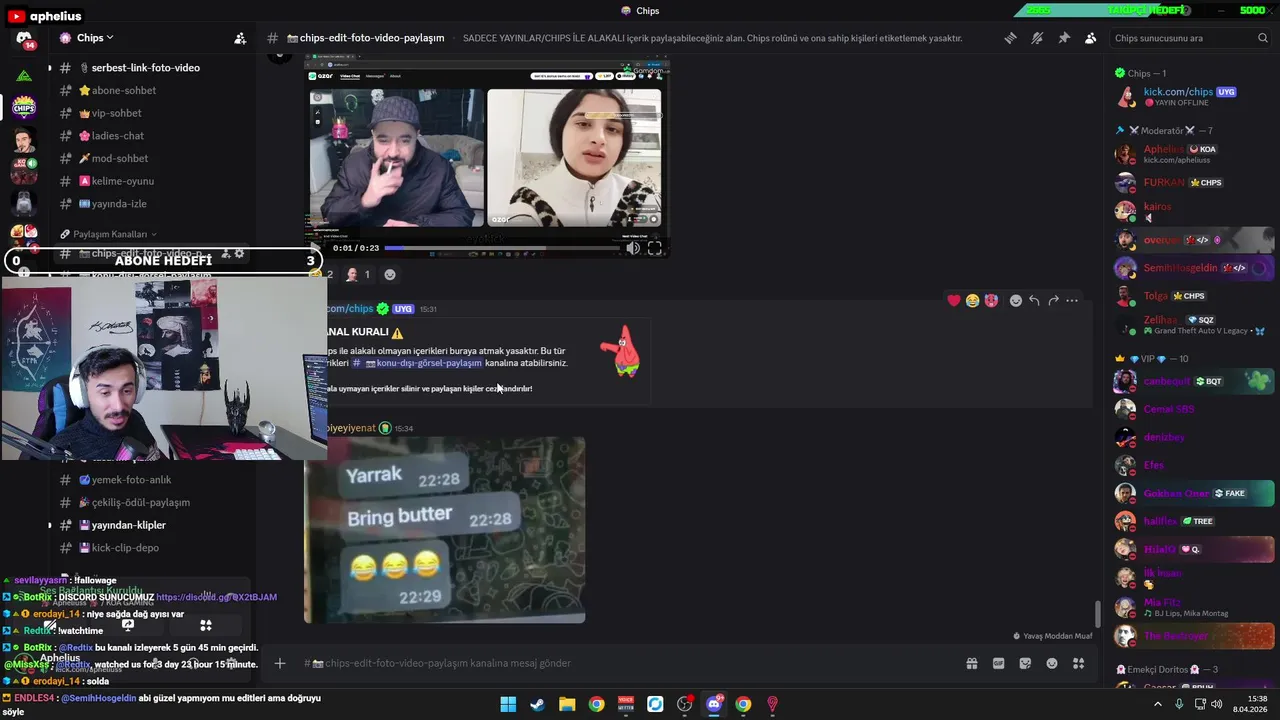Screen dimensions: 1280x720
Task: Toggle the member list icon
Action: click(1090, 38)
